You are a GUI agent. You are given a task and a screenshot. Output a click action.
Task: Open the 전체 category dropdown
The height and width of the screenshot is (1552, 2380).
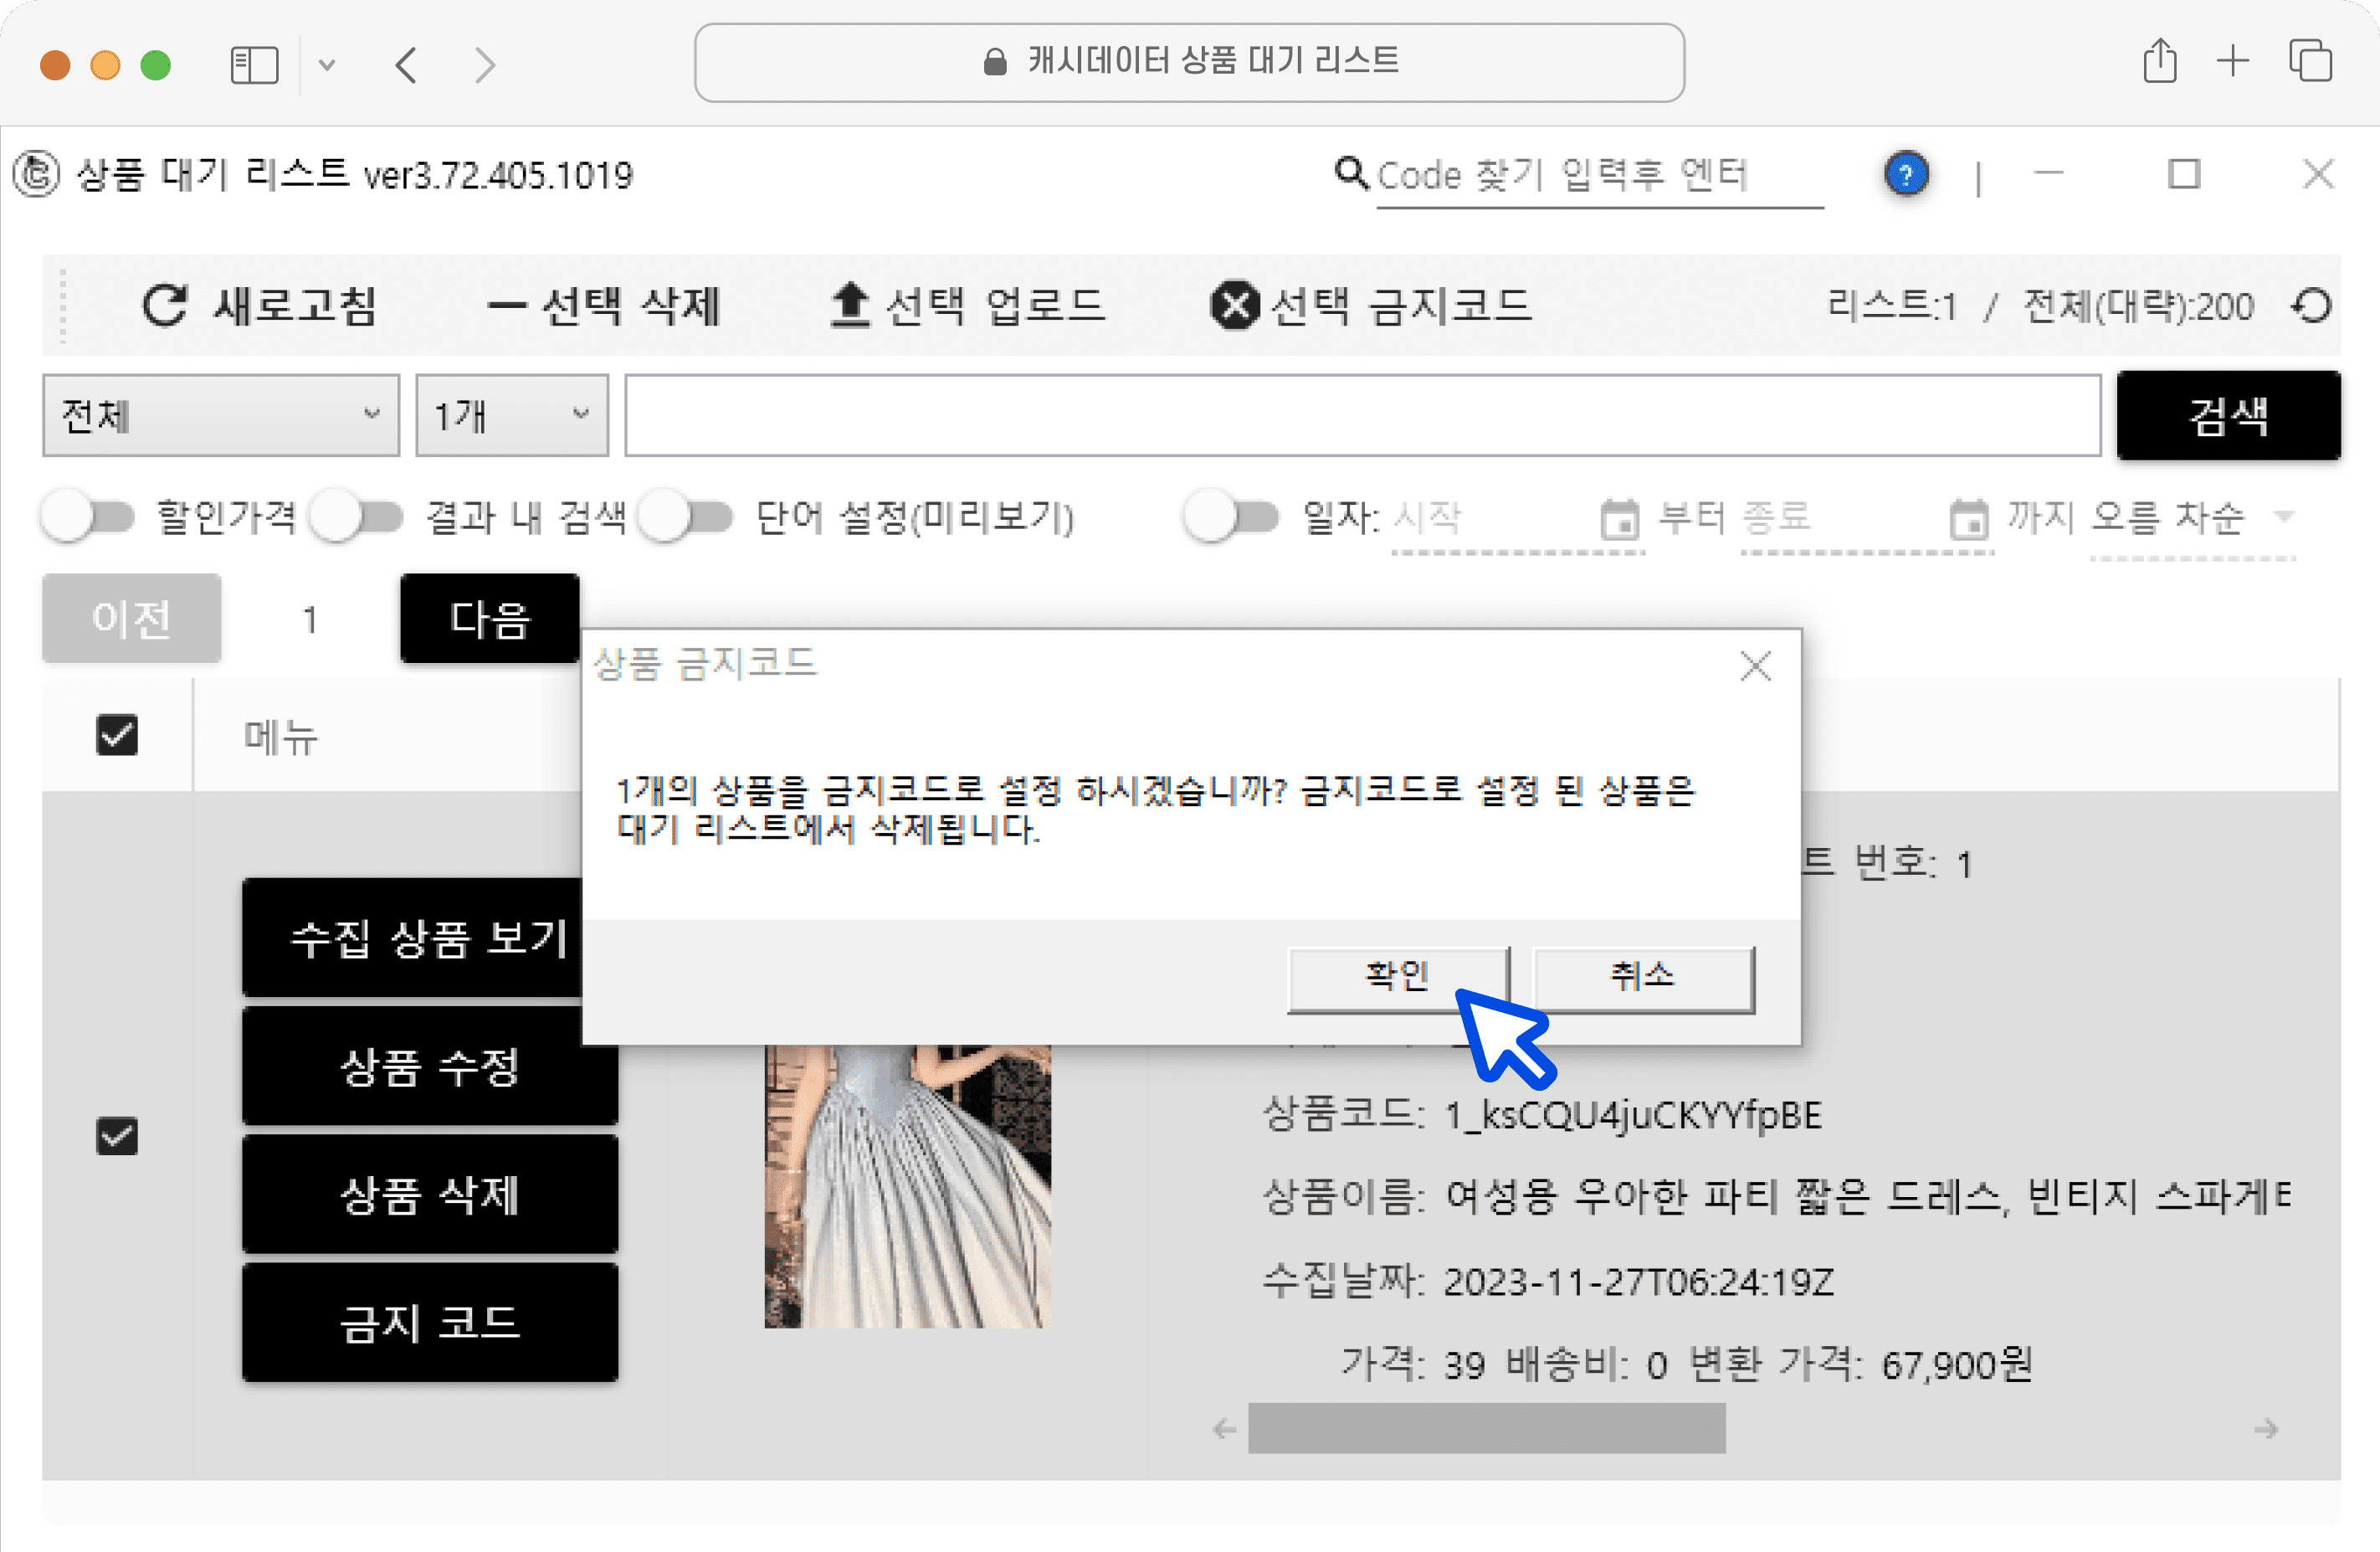pos(221,415)
